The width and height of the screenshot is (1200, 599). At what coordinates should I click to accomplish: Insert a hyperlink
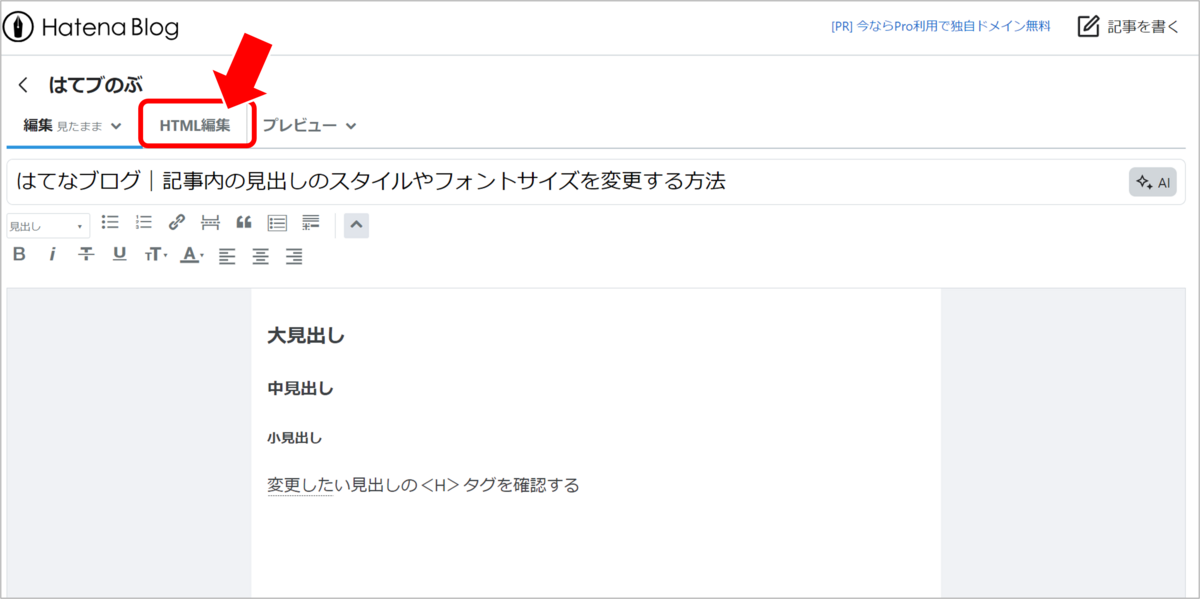(177, 222)
